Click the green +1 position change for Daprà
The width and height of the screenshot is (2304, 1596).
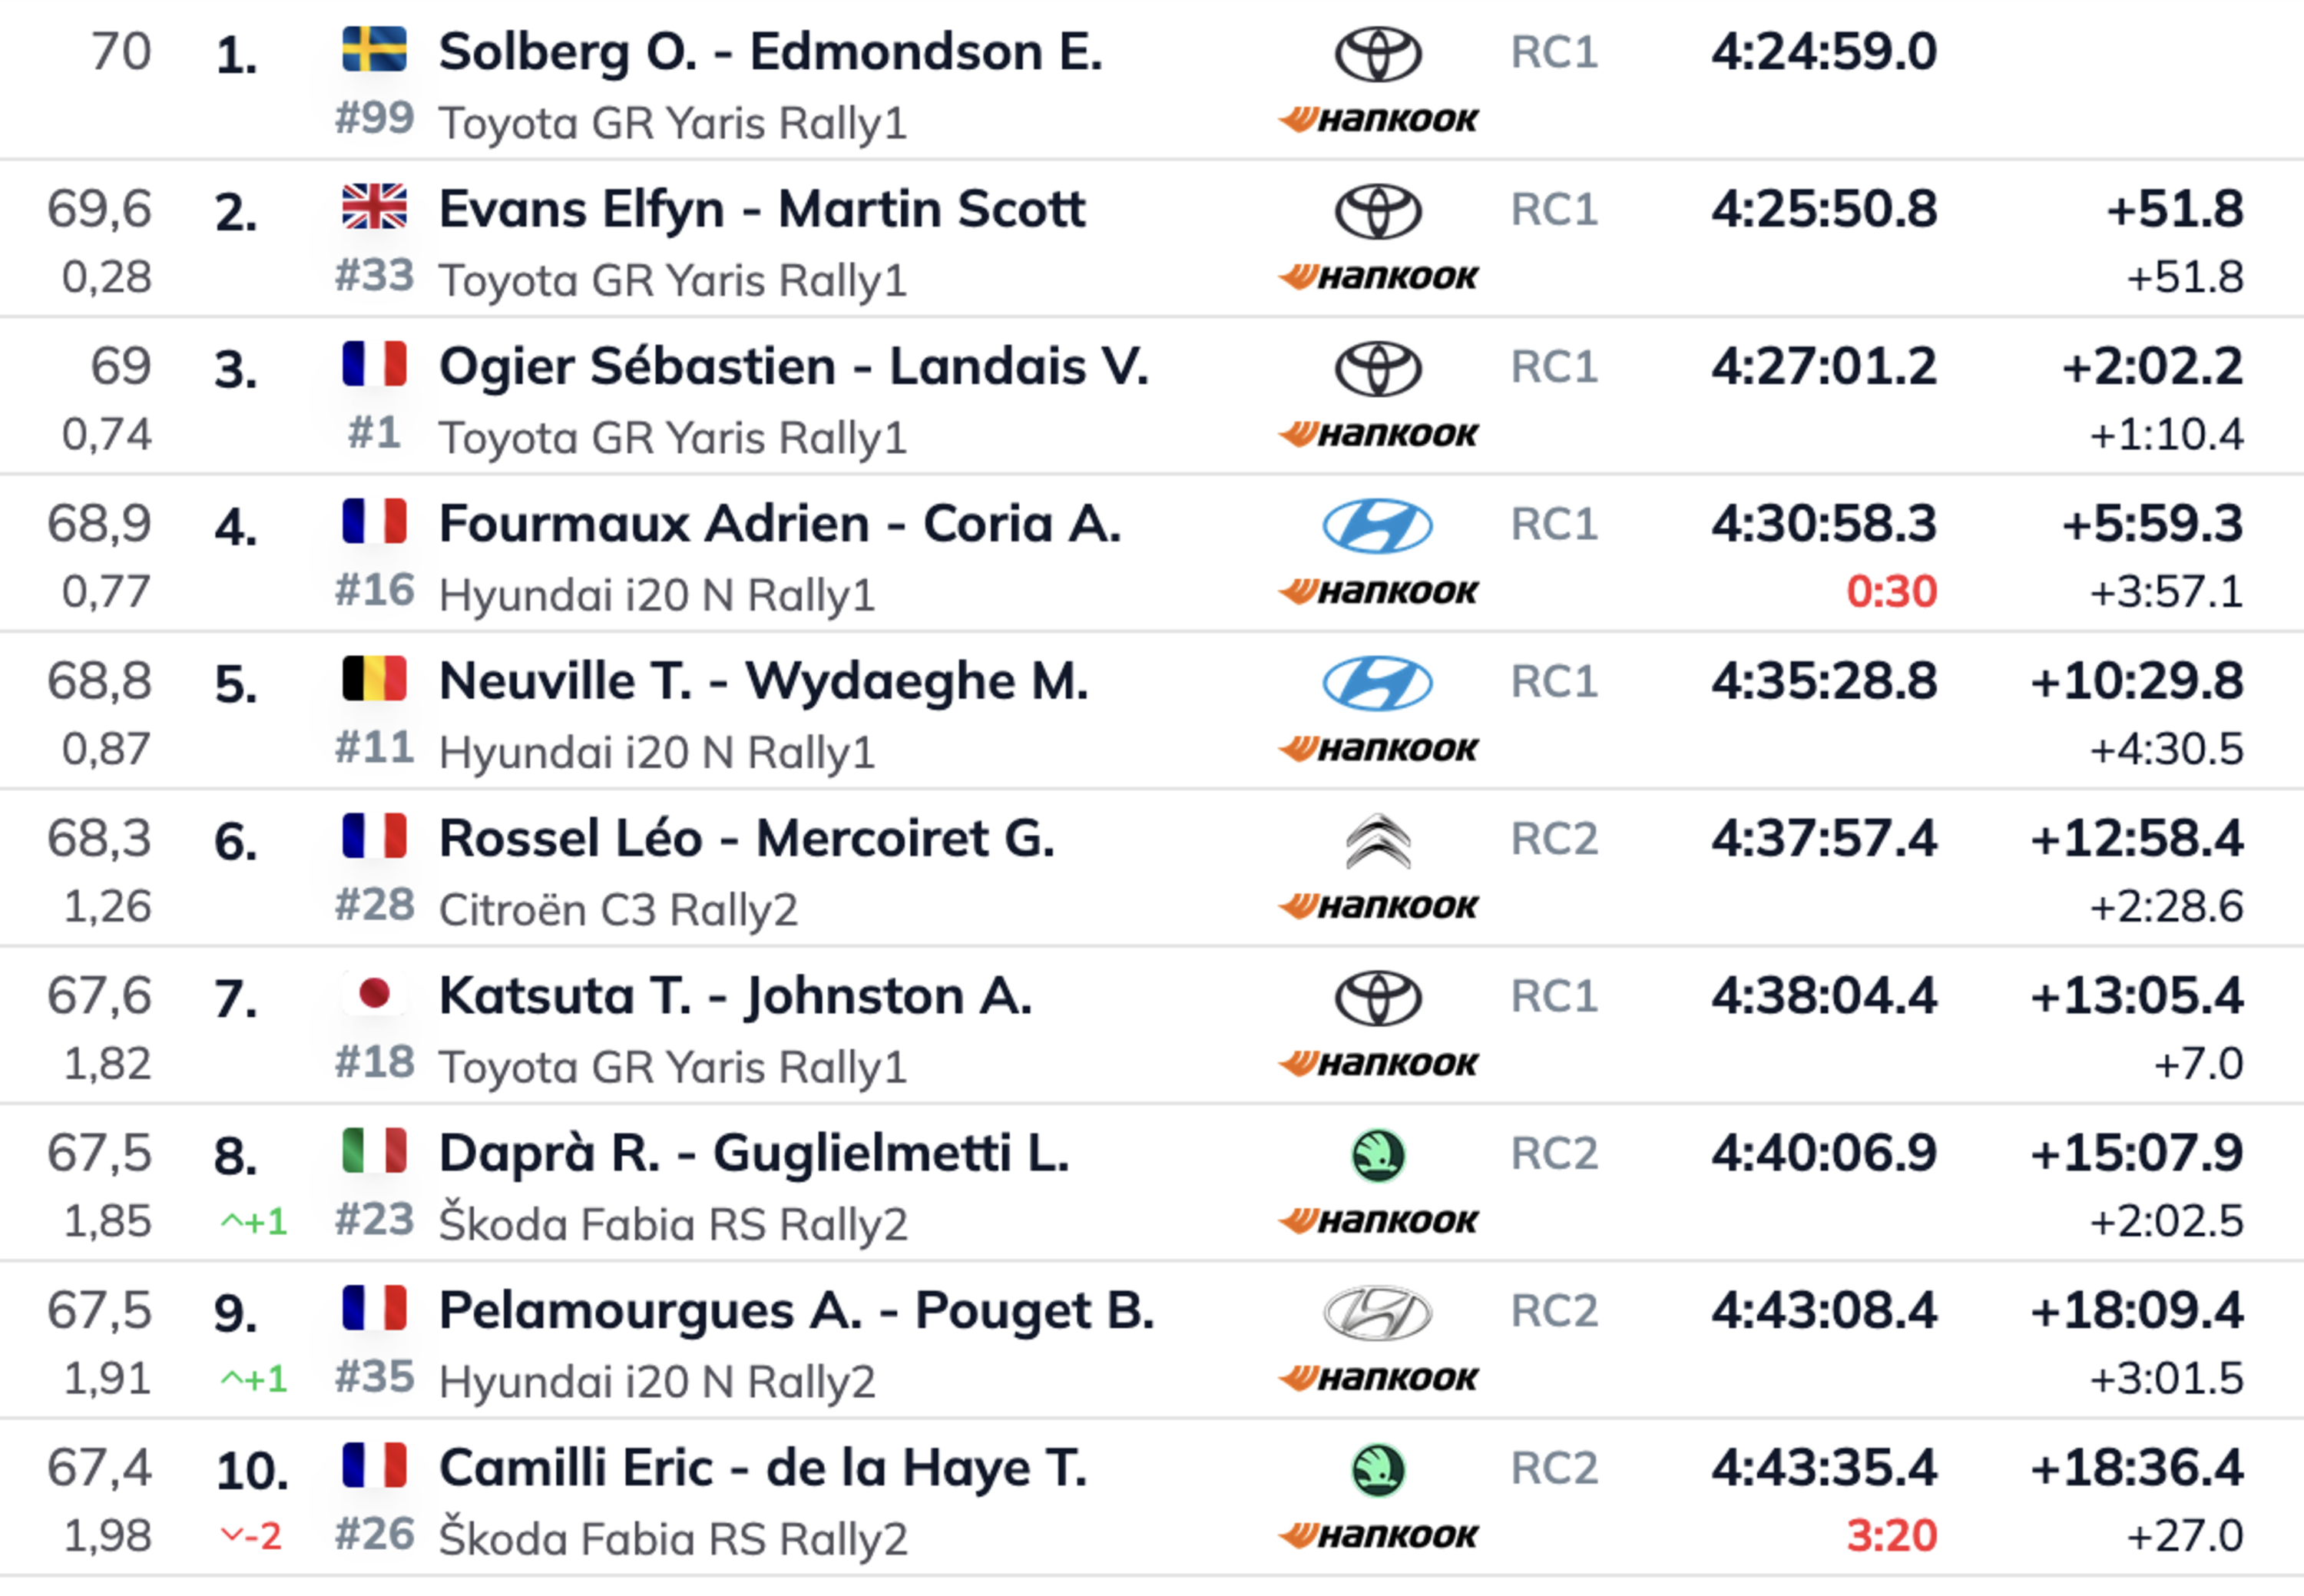[x=254, y=1222]
